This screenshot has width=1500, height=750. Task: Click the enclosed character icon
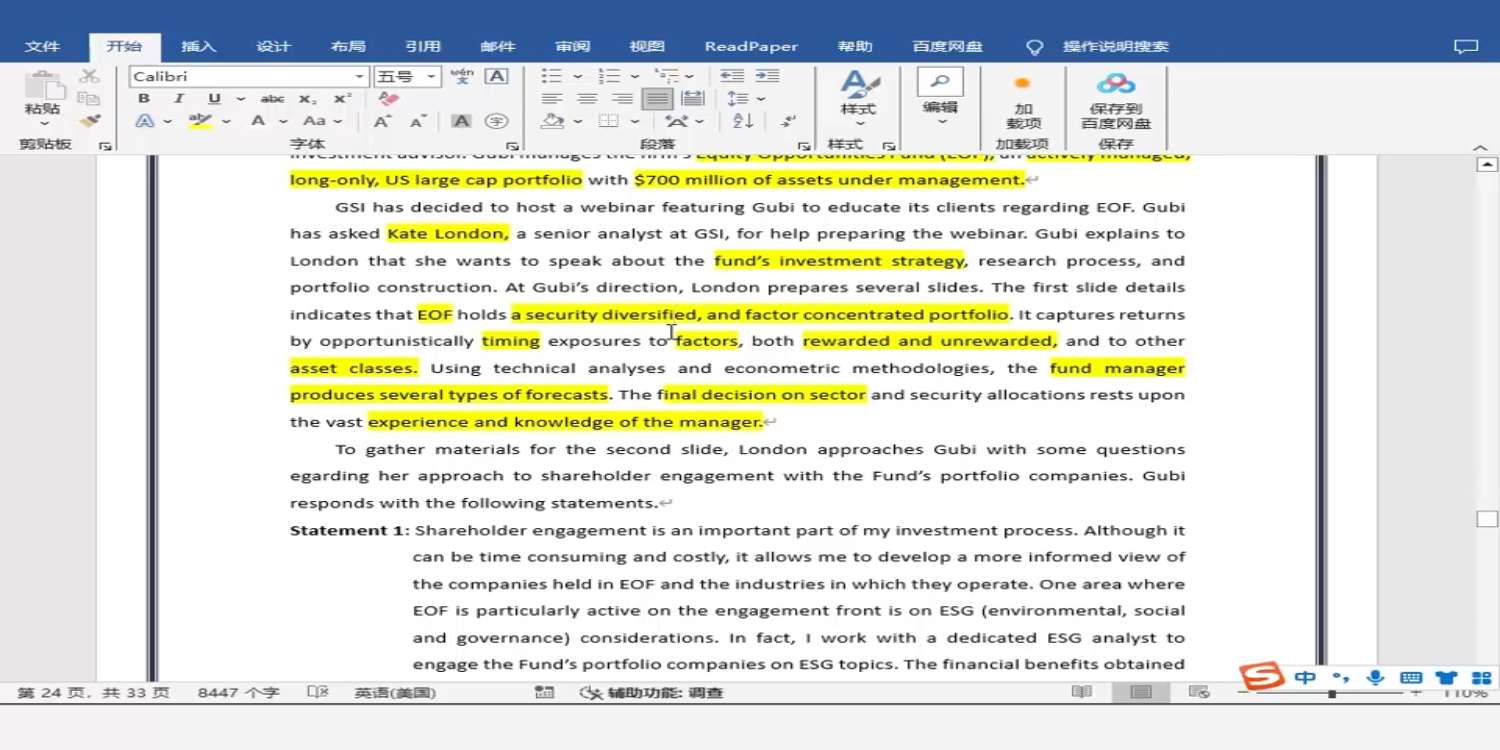[x=496, y=121]
